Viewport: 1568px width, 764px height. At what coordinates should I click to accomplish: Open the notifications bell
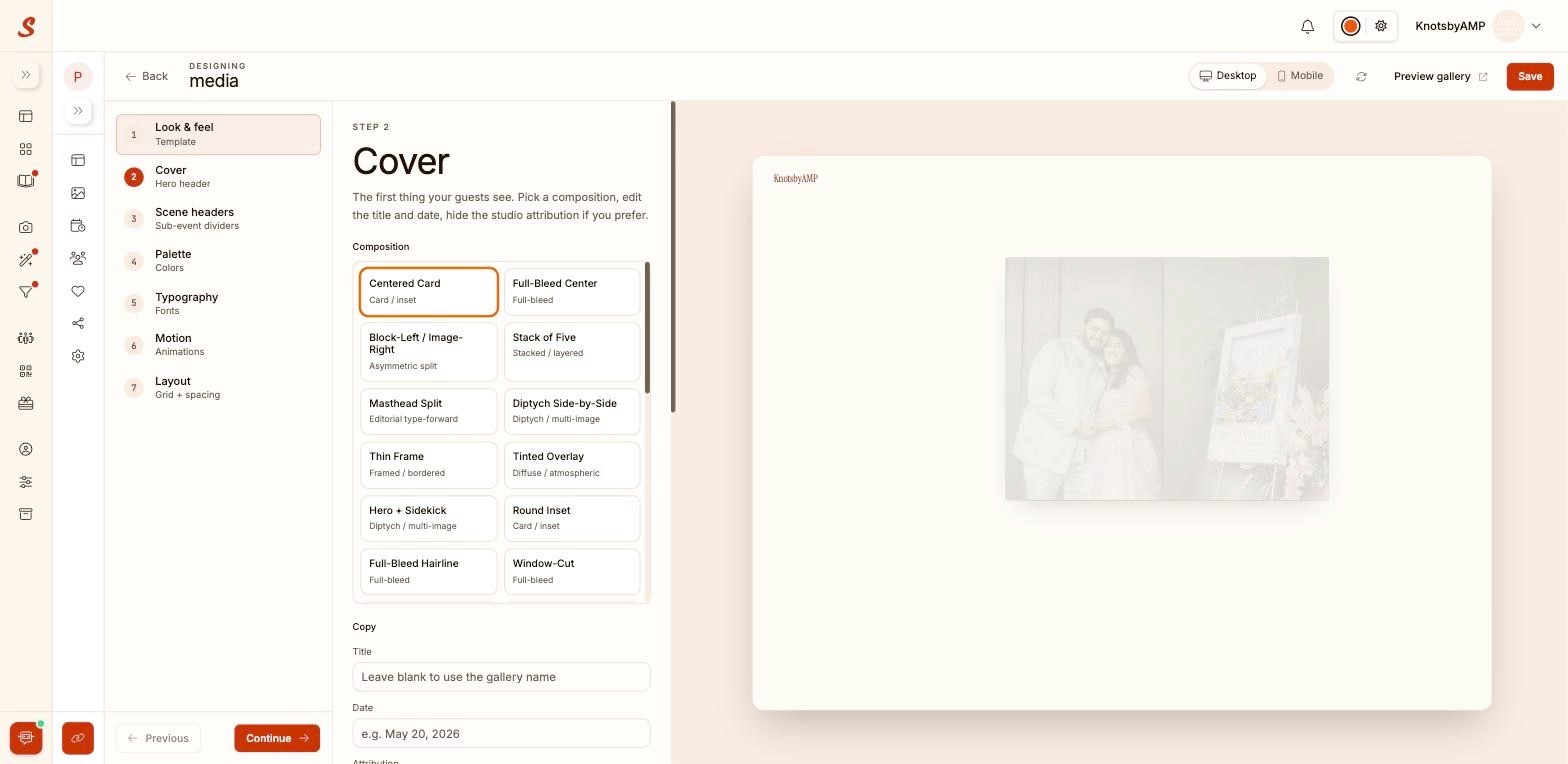pos(1307,27)
